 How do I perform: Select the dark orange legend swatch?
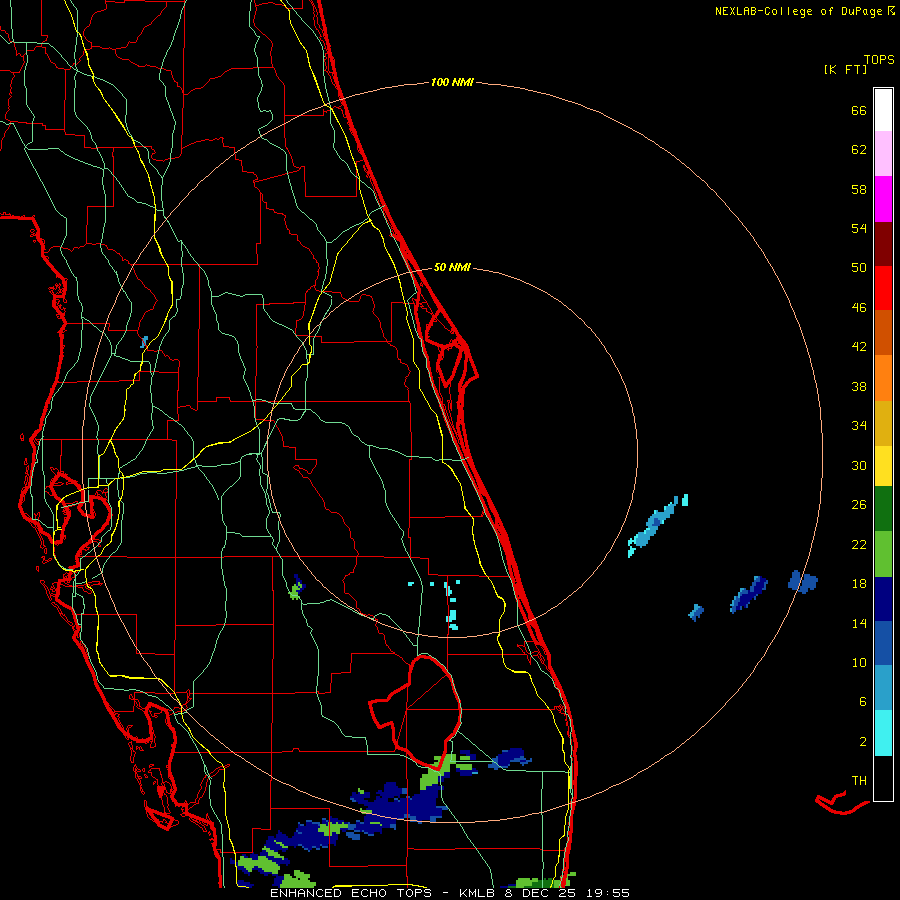pos(883,333)
